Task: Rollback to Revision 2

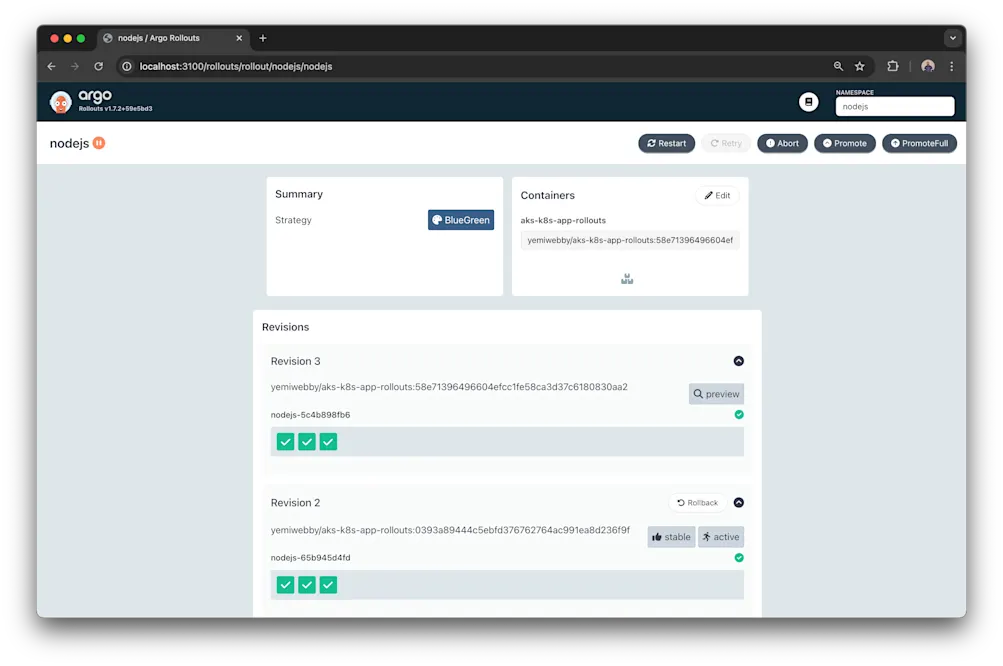Action: [x=697, y=503]
